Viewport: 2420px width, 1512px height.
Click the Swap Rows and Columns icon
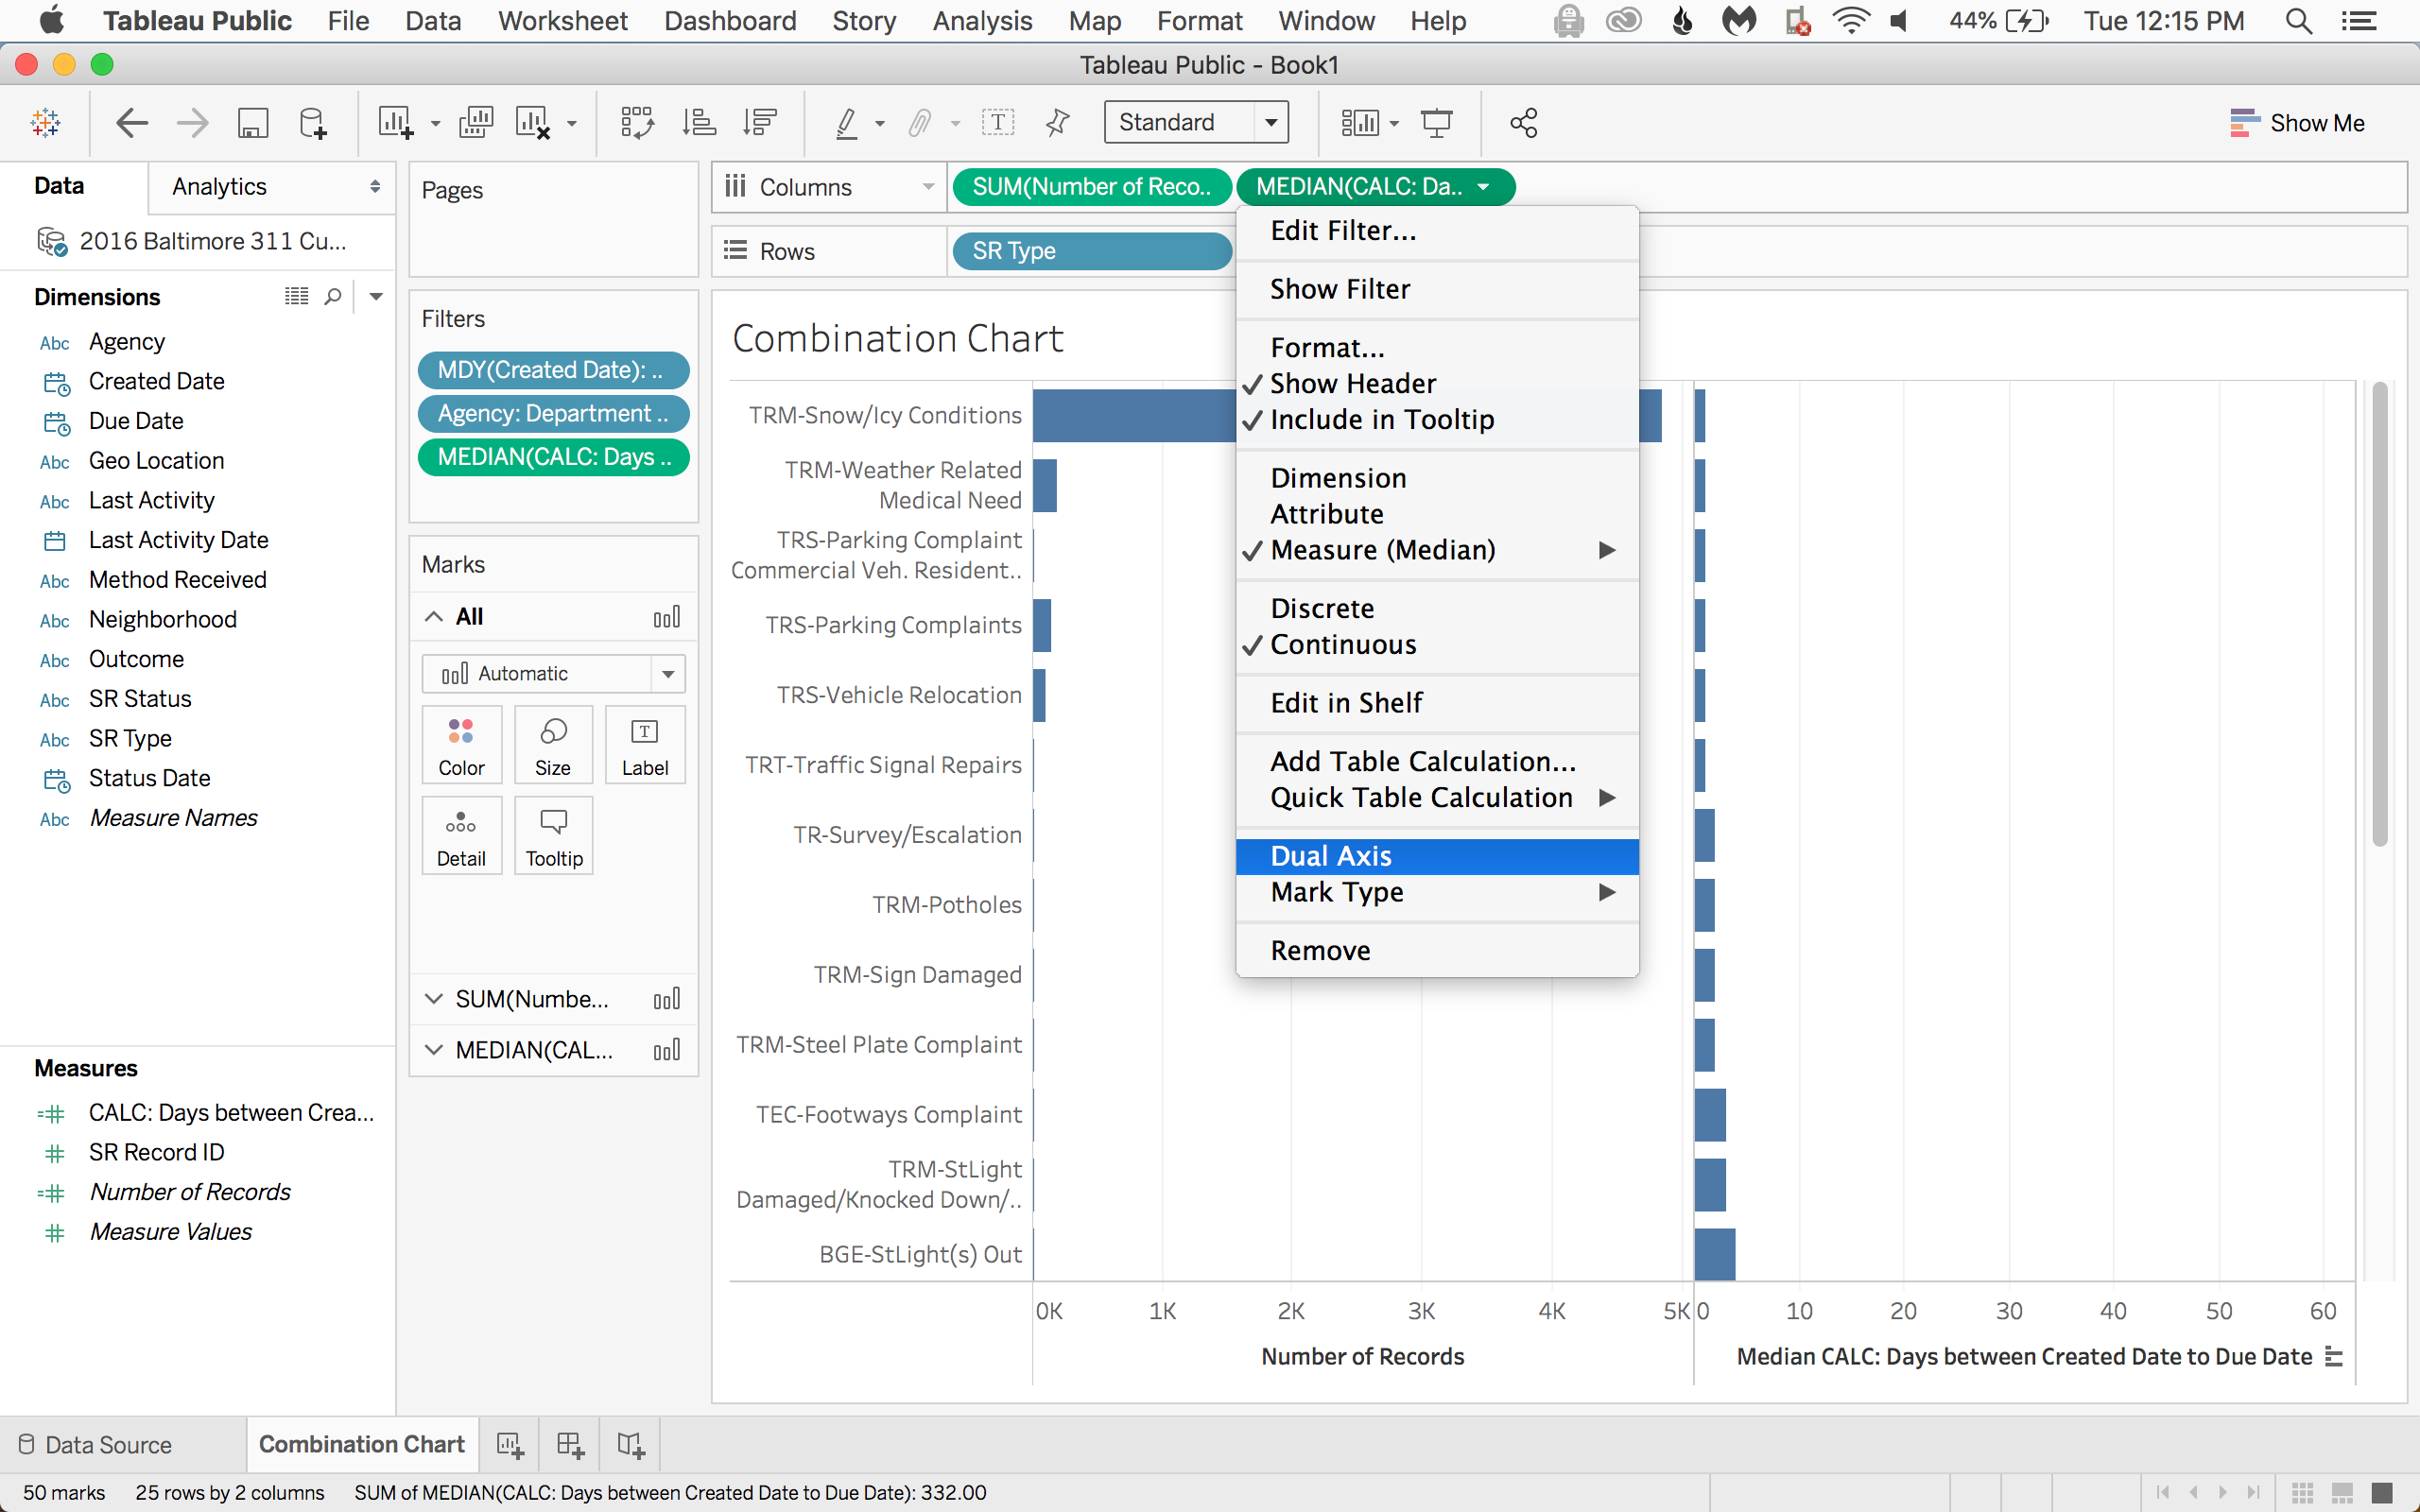point(637,123)
